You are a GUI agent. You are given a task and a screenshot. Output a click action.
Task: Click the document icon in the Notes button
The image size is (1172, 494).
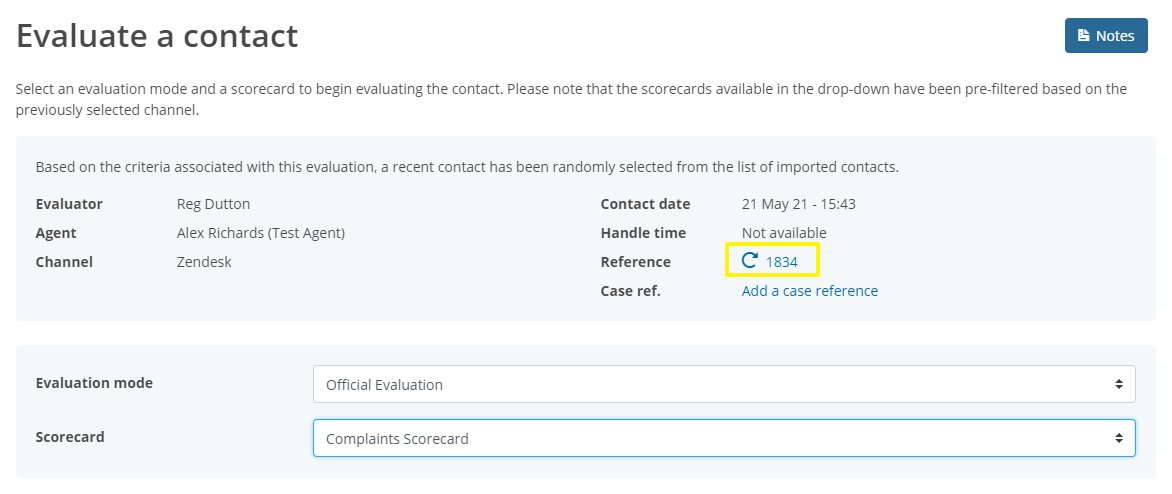[x=1083, y=35]
